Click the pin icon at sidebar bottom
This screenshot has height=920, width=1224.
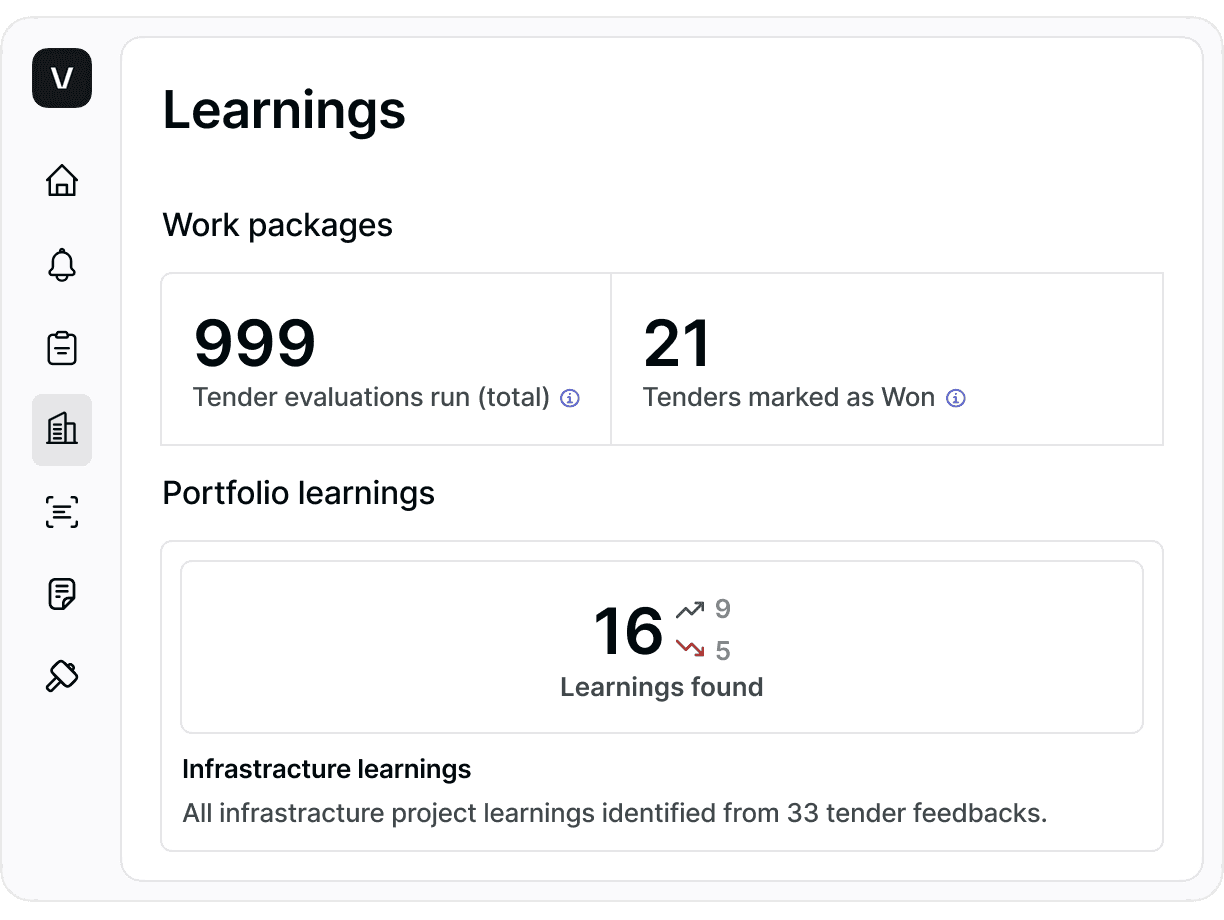pos(62,677)
